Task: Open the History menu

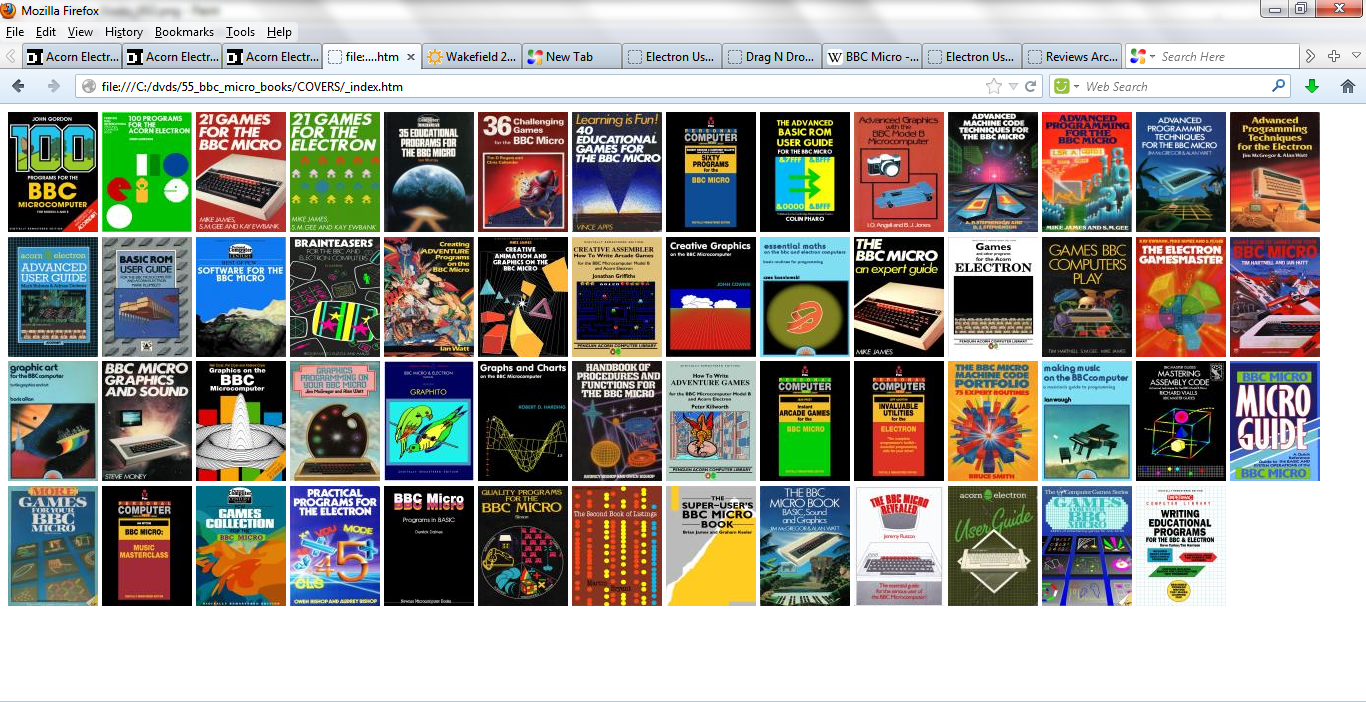Action: click(x=124, y=32)
